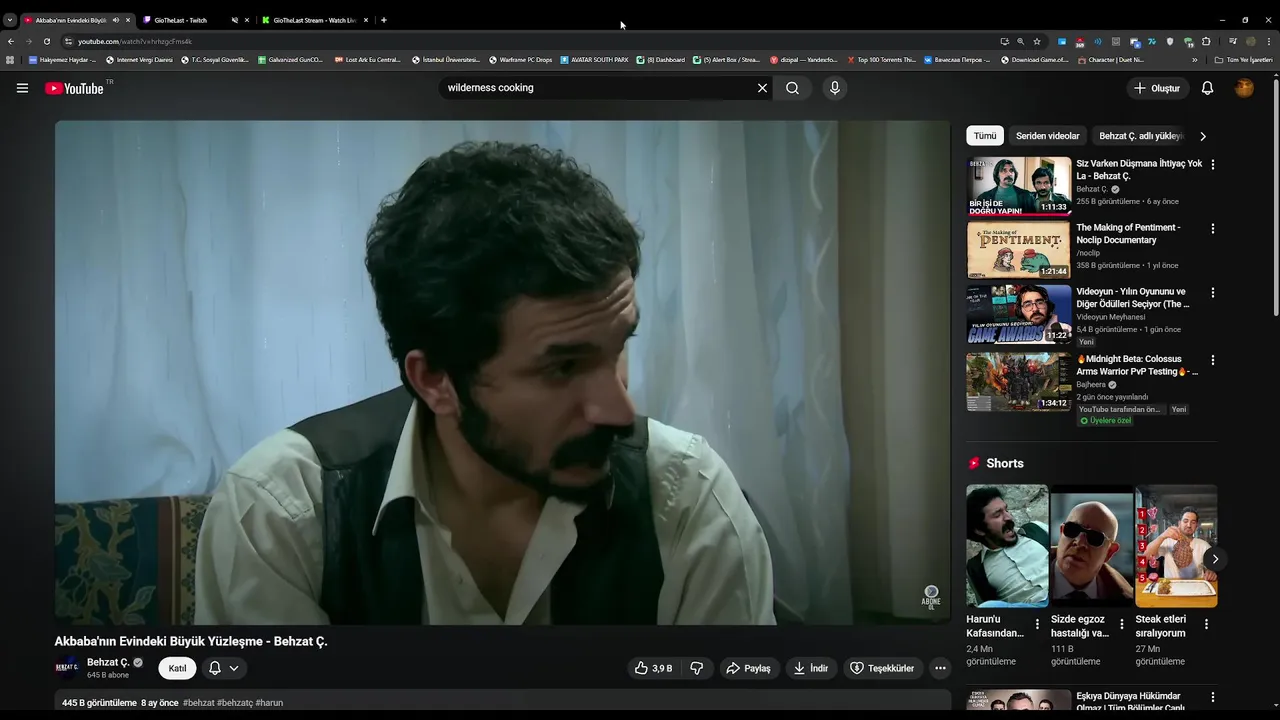The width and height of the screenshot is (1280, 720).
Task: Start voice search with the microphone
Action: tap(834, 88)
